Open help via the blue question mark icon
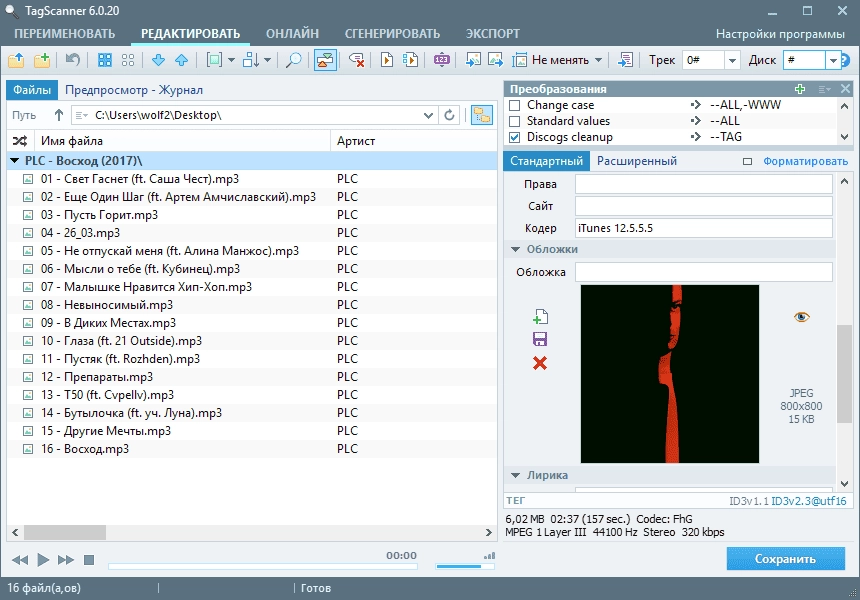Viewport: 860px width, 600px height. [846, 60]
